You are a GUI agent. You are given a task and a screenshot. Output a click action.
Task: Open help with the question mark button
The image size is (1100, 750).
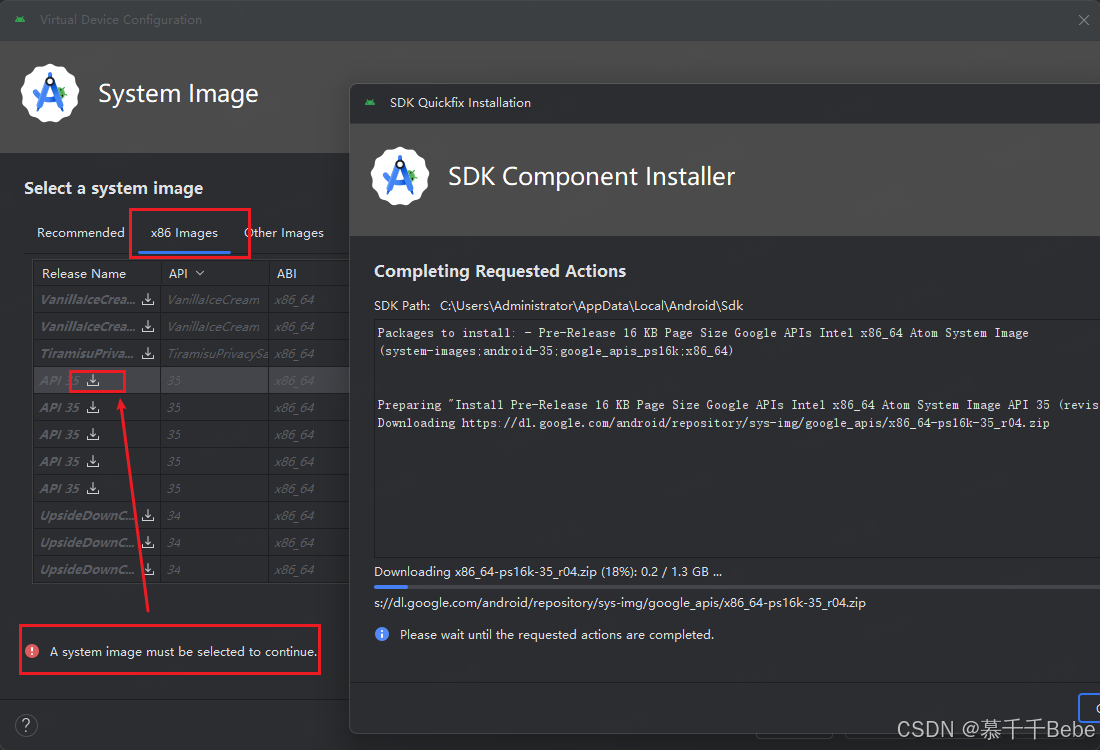pyautogui.click(x=26, y=725)
